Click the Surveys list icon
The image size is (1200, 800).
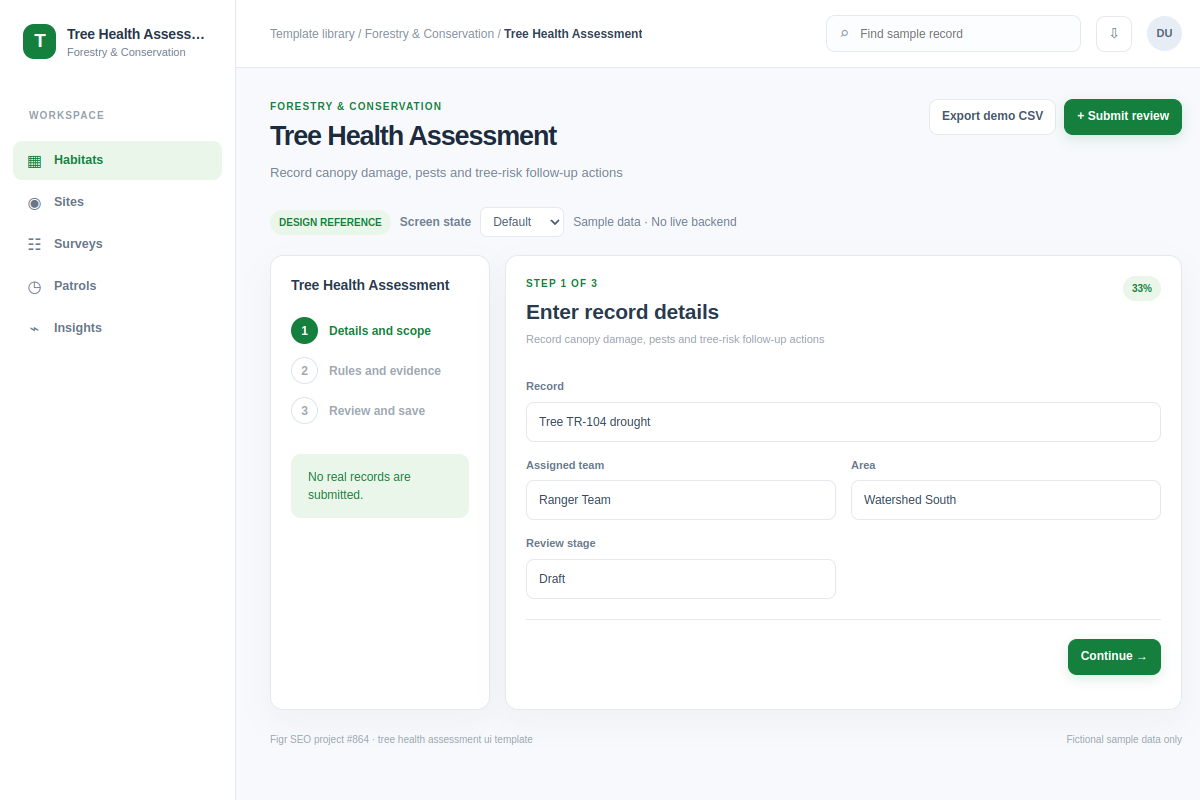point(35,244)
